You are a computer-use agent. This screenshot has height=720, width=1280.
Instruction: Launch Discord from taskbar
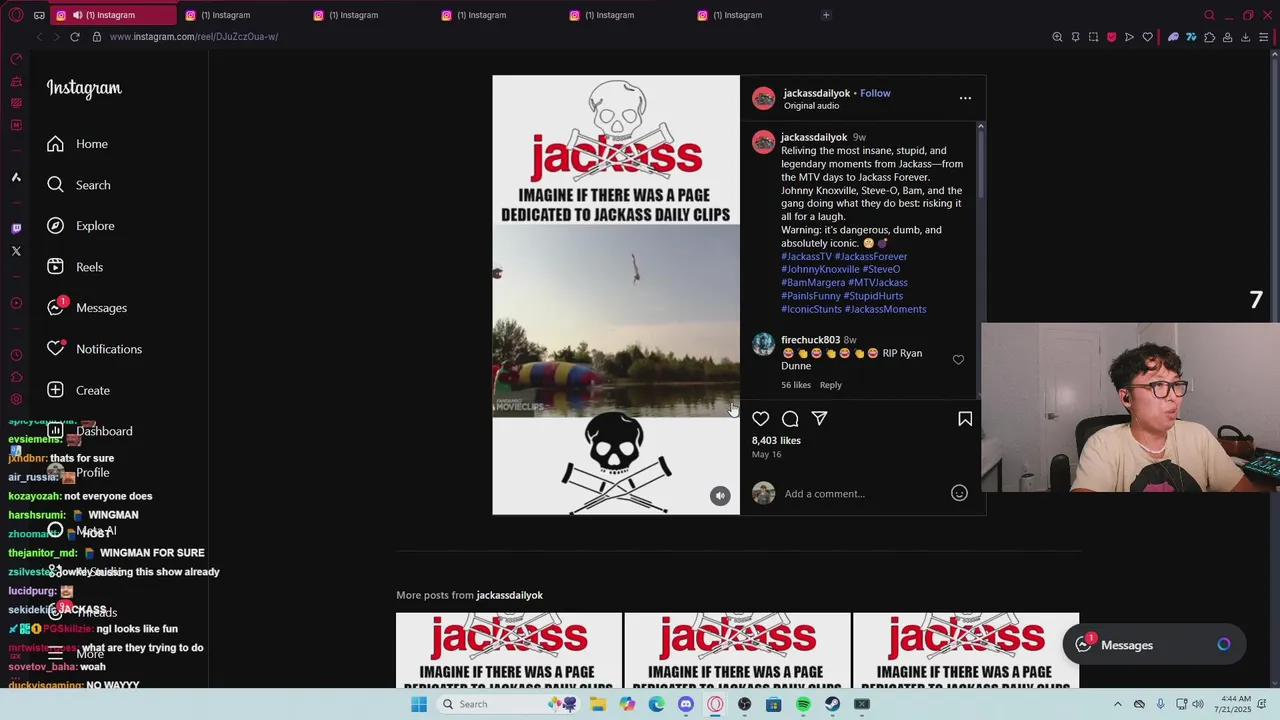686,704
